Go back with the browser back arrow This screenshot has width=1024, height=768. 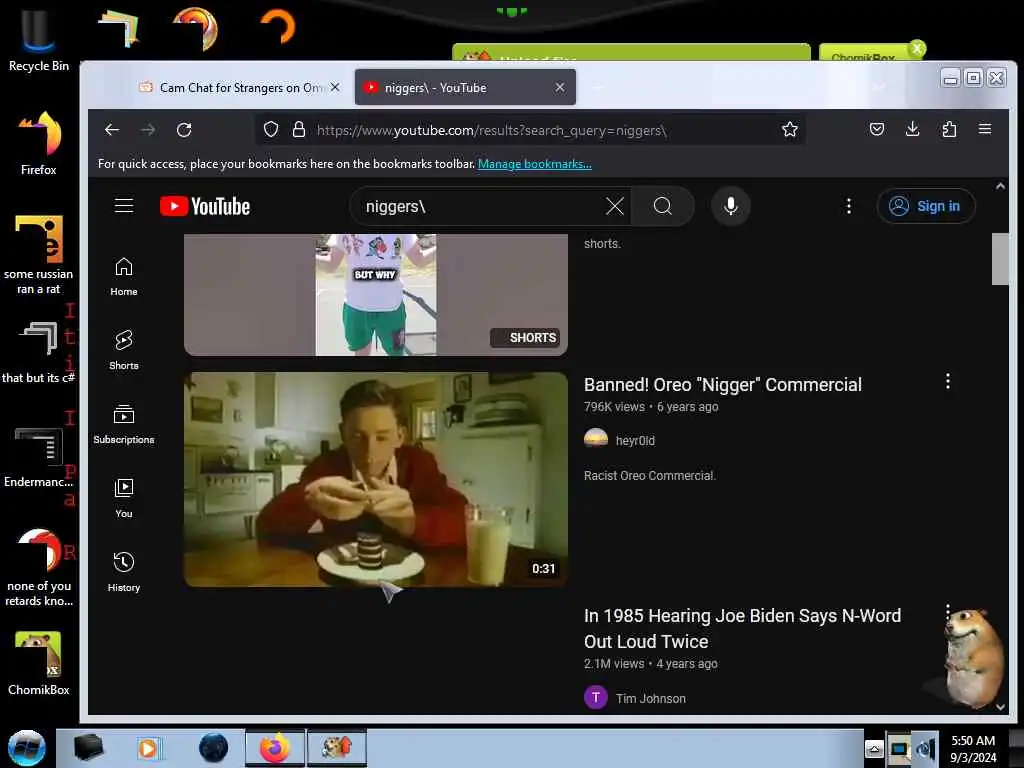tap(112, 130)
